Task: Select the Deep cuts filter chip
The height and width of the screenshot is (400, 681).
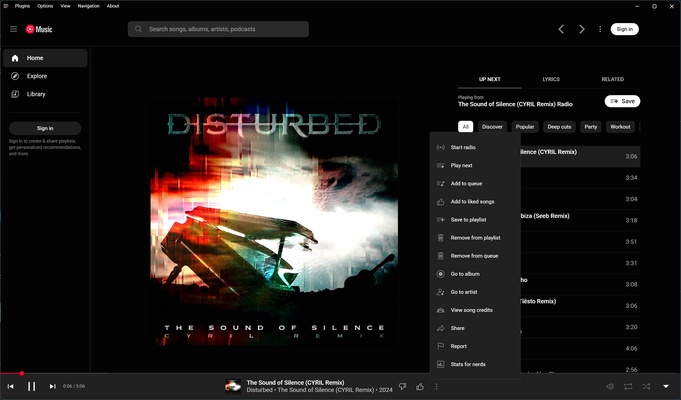Action: click(x=559, y=127)
